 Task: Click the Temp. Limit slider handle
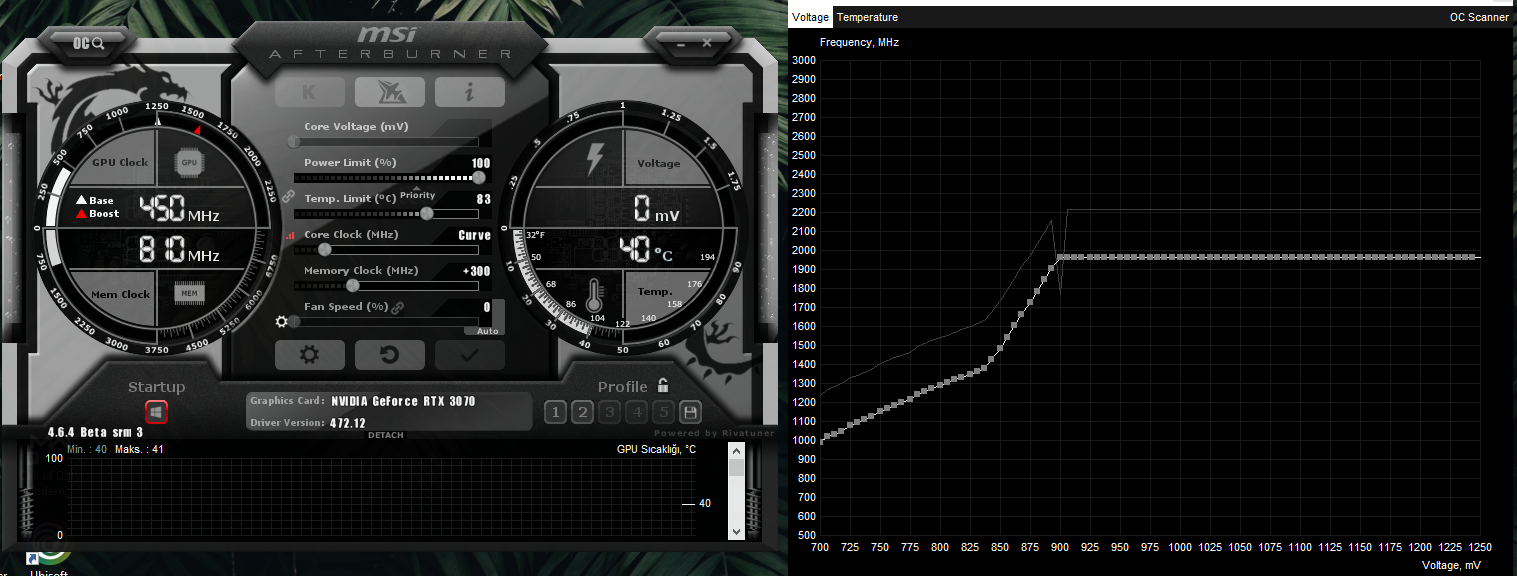click(x=428, y=213)
